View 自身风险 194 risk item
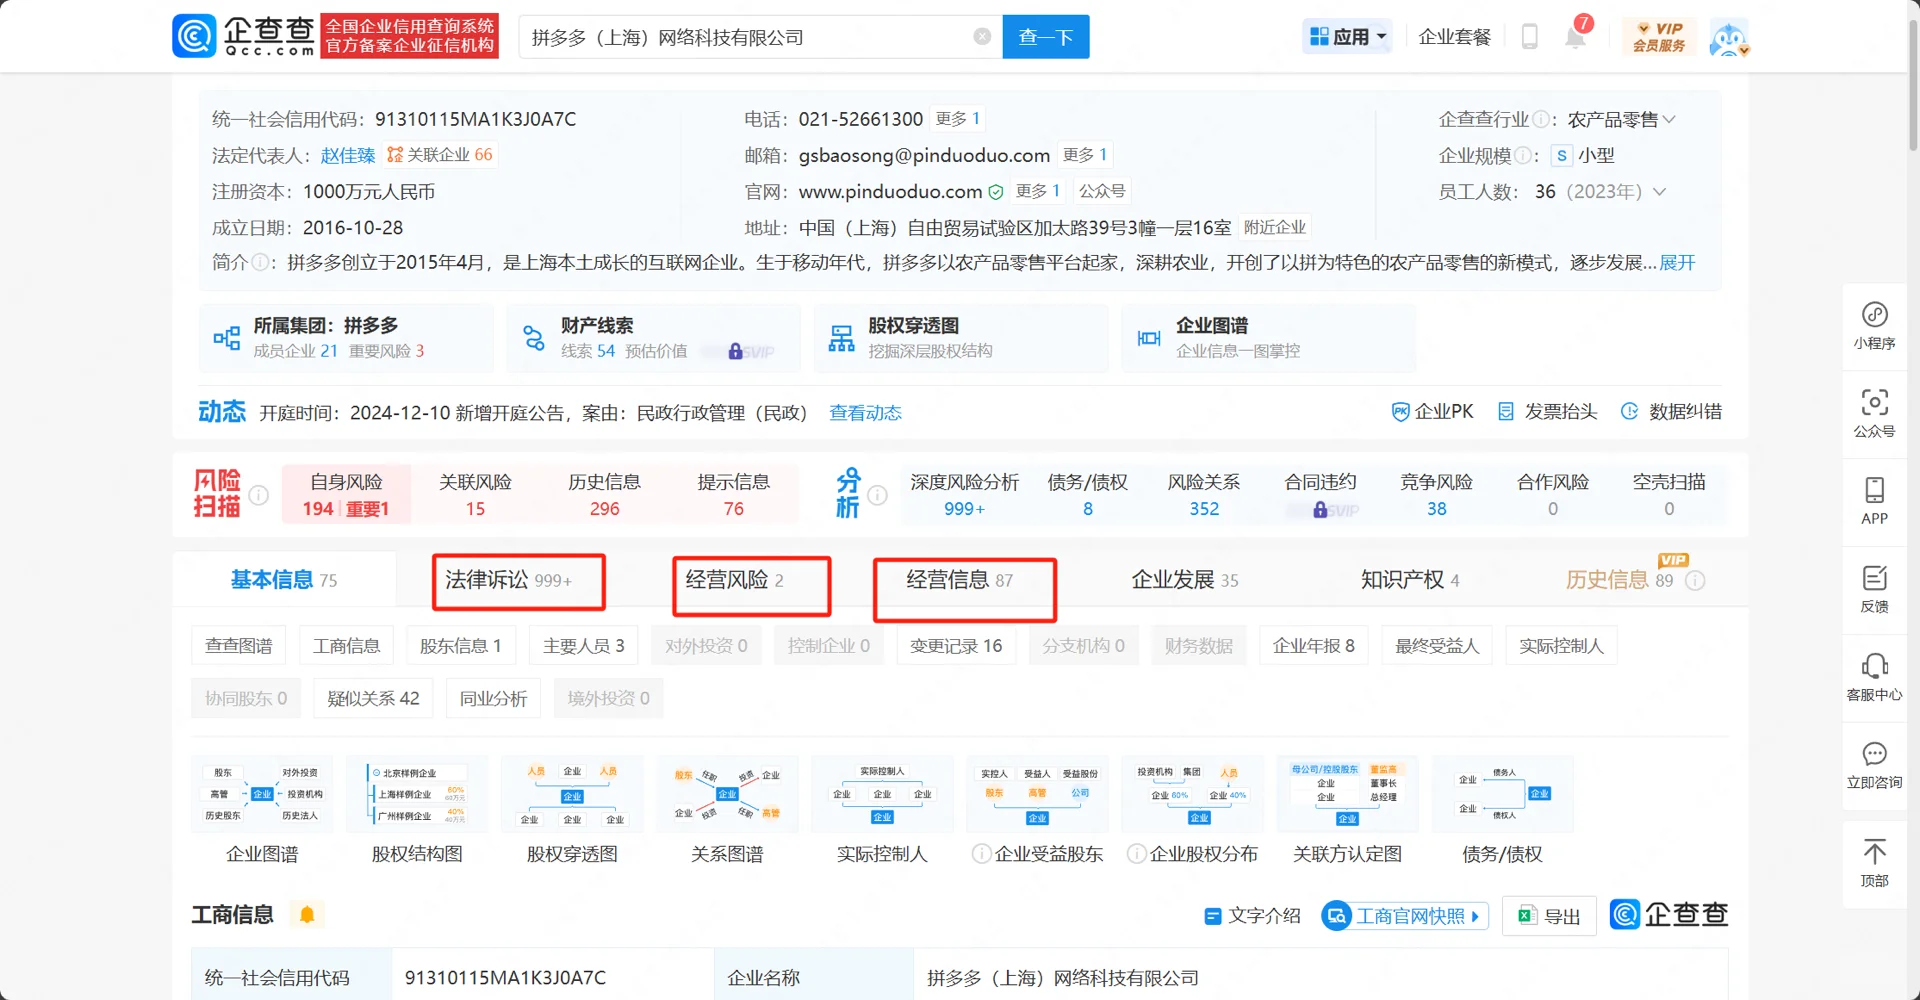Viewport: 1920px width, 1000px height. [346, 495]
